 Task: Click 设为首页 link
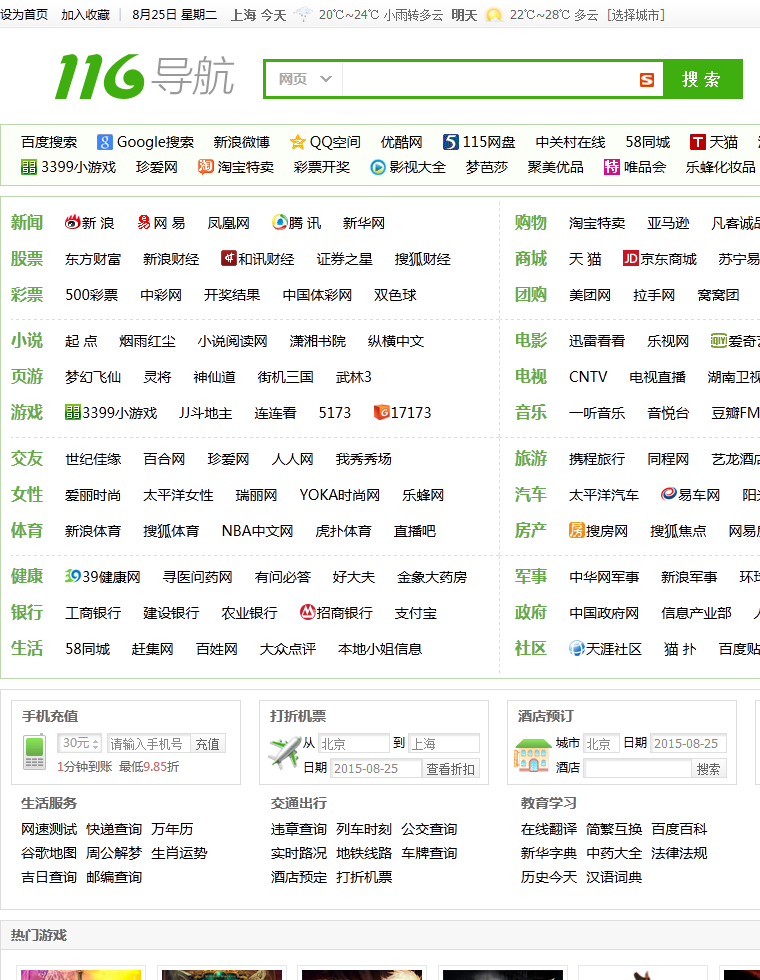24,15
